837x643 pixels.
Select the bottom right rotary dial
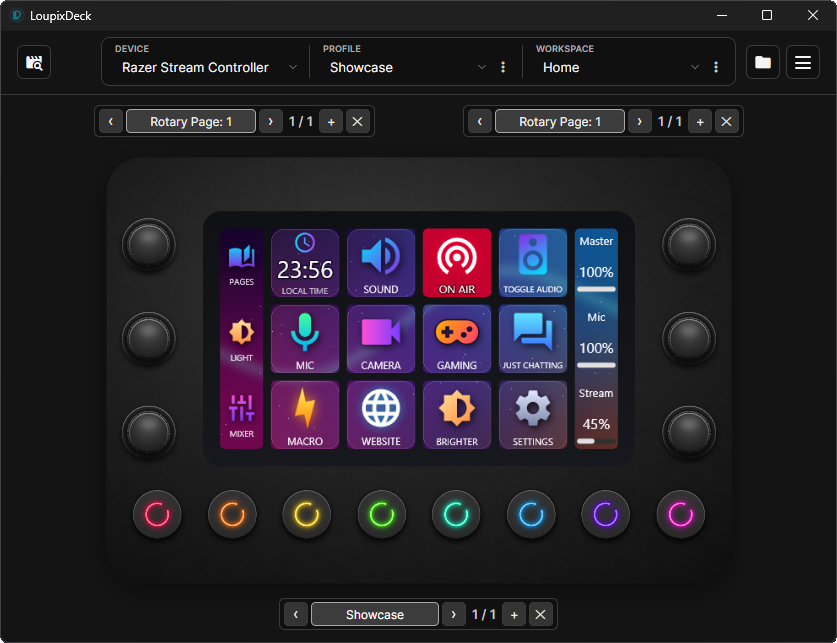point(689,432)
